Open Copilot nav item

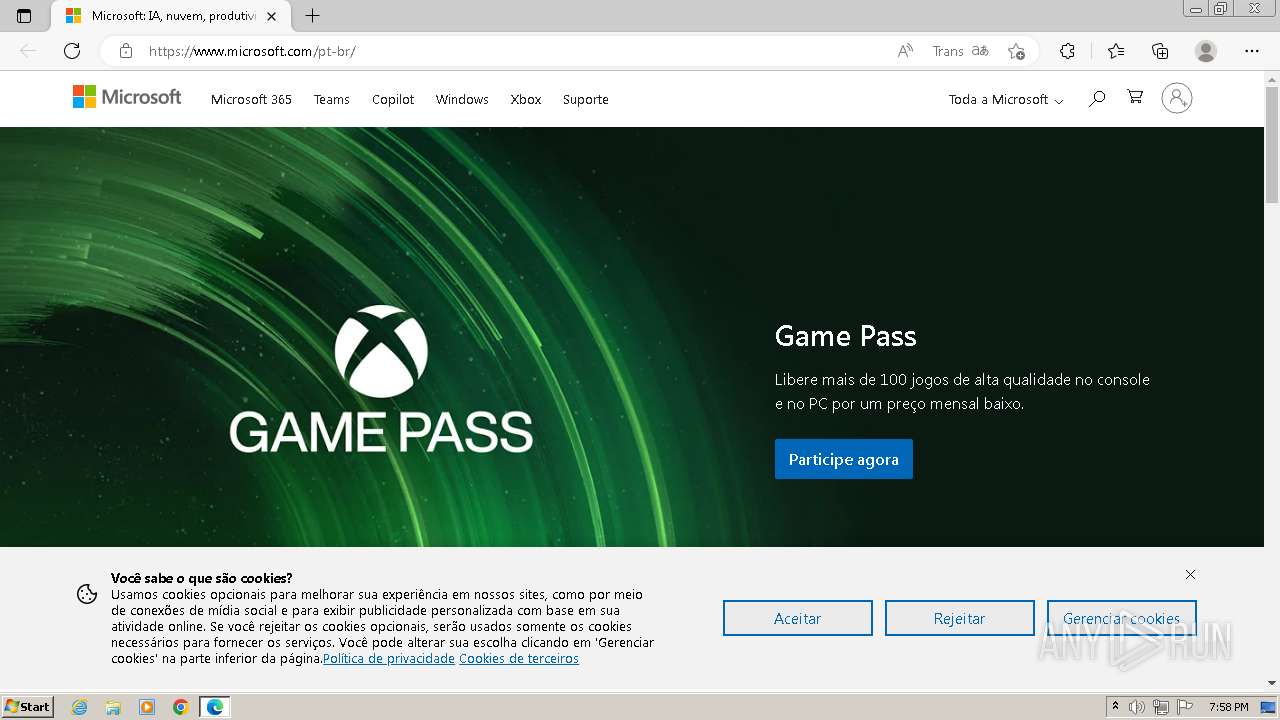(393, 99)
